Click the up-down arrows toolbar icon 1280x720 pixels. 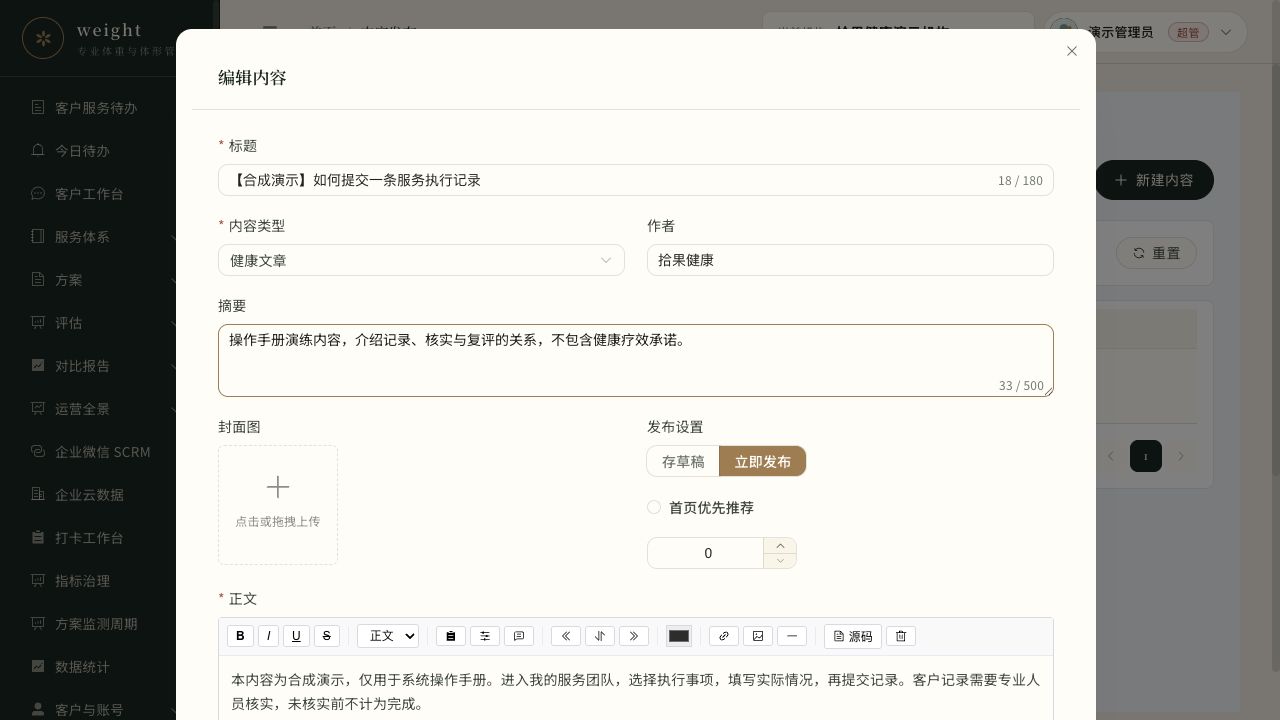tap(600, 636)
